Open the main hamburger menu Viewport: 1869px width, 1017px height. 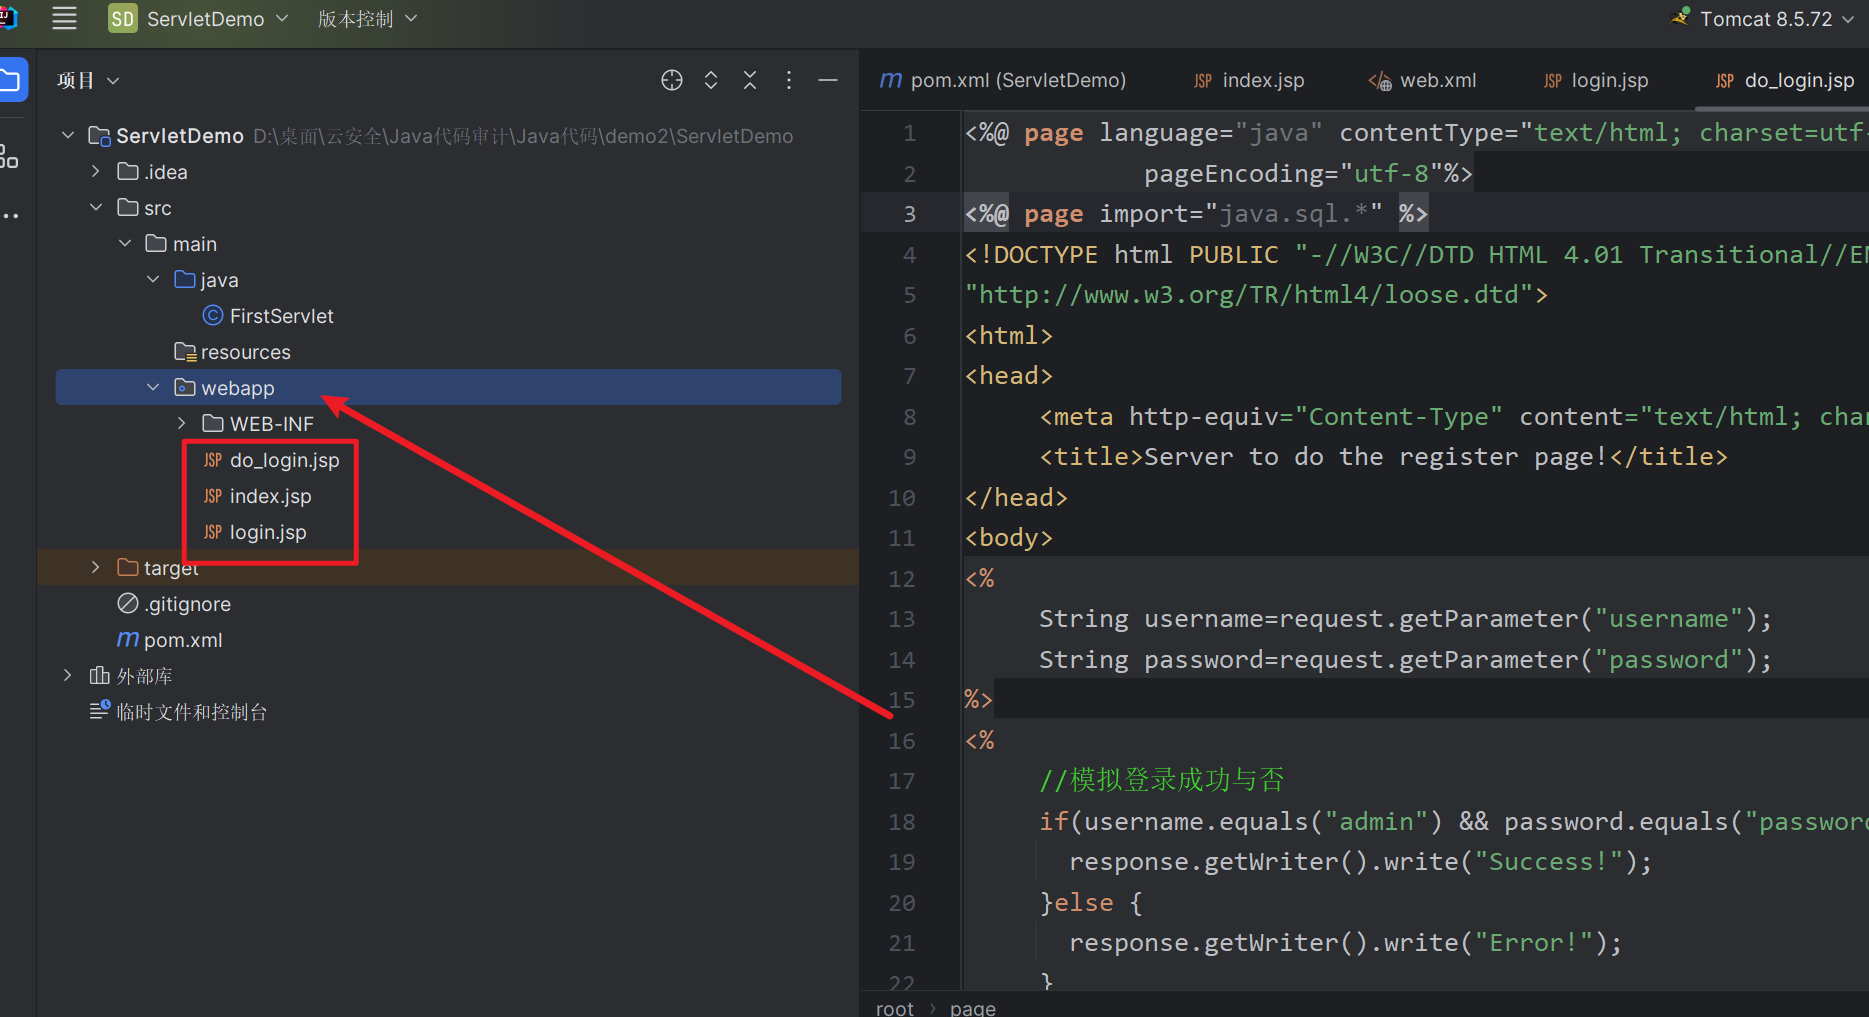point(64,18)
